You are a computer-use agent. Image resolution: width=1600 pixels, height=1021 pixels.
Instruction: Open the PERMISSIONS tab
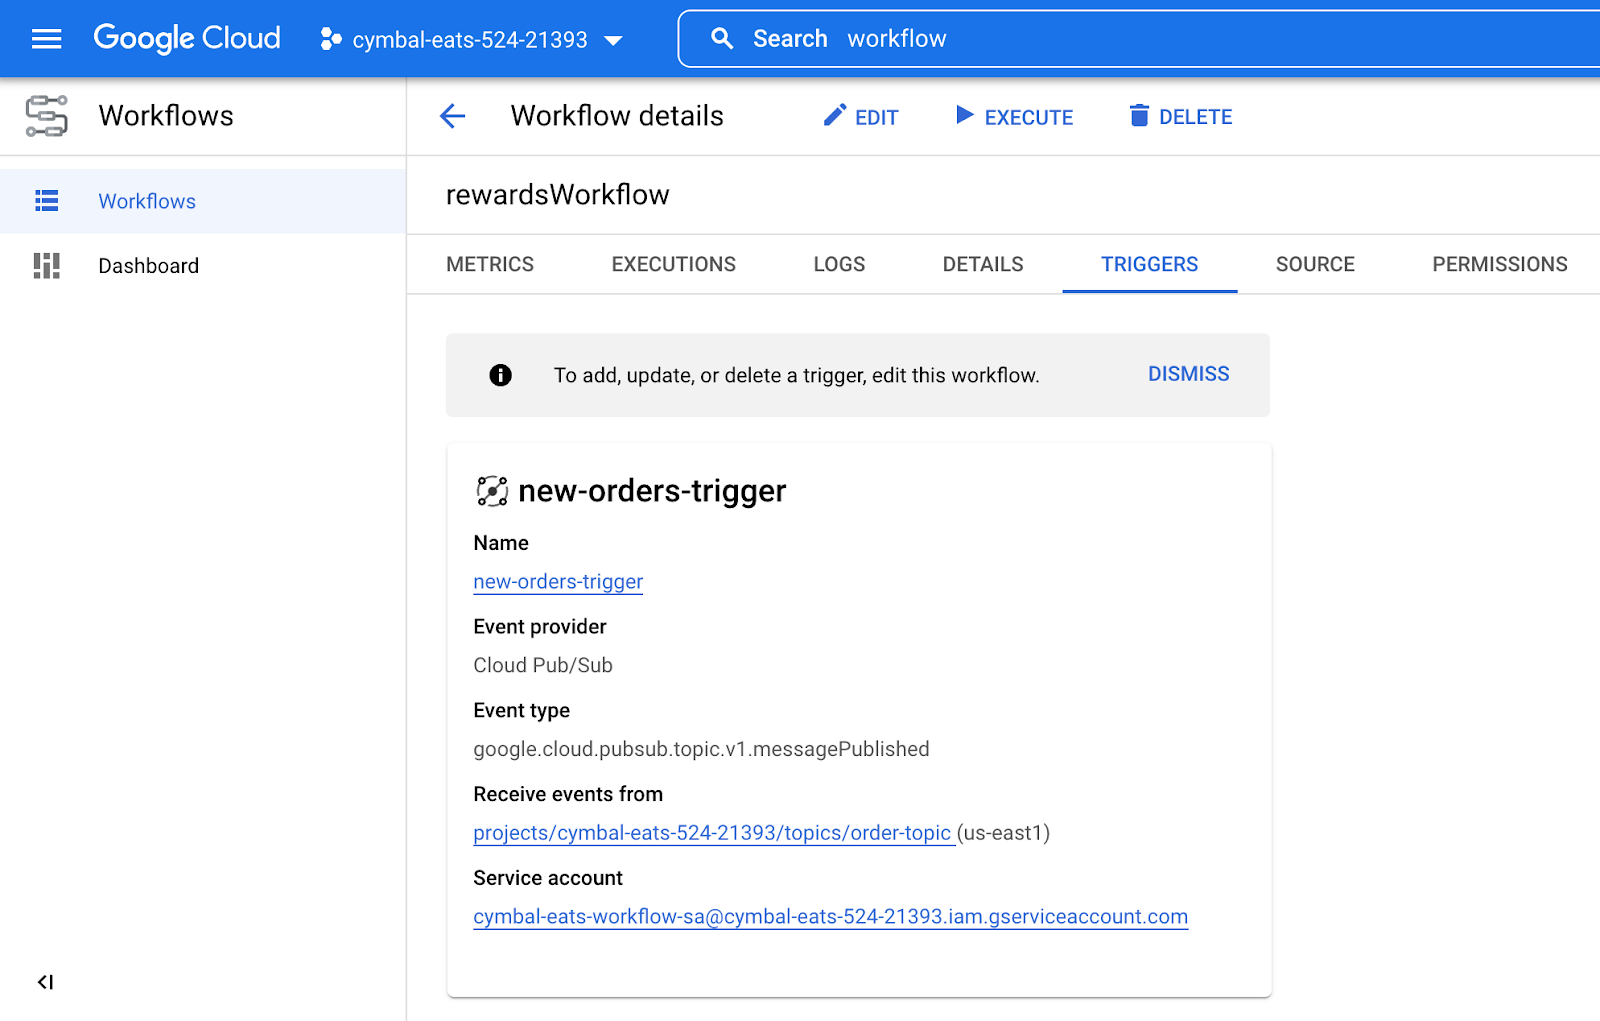pos(1499,265)
